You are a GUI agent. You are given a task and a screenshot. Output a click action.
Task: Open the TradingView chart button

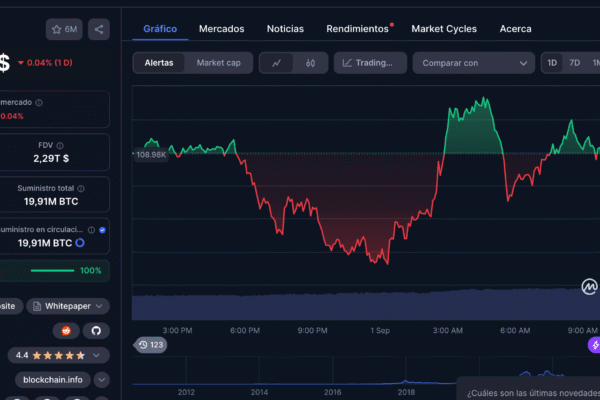pos(370,63)
